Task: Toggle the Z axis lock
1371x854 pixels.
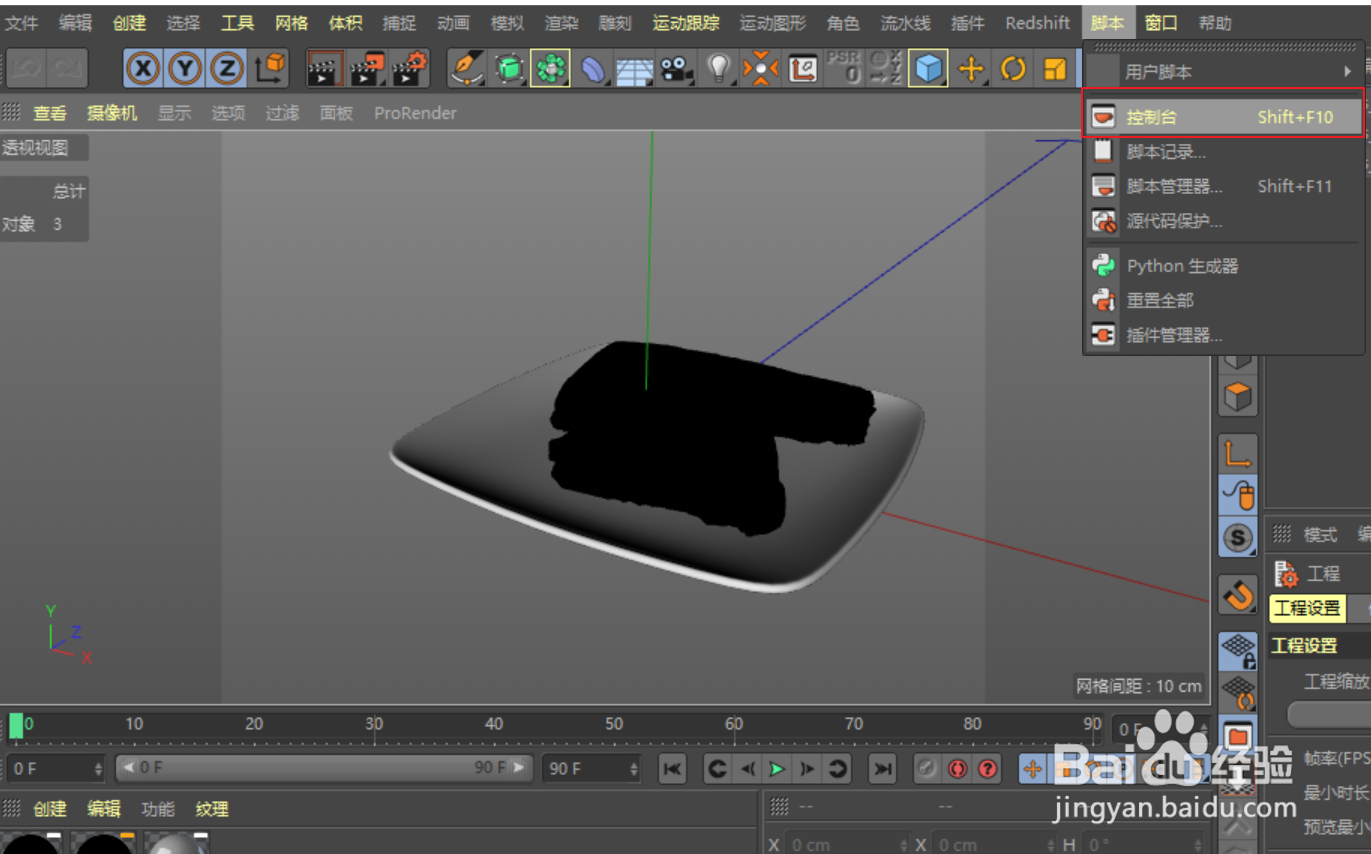Action: pyautogui.click(x=227, y=68)
